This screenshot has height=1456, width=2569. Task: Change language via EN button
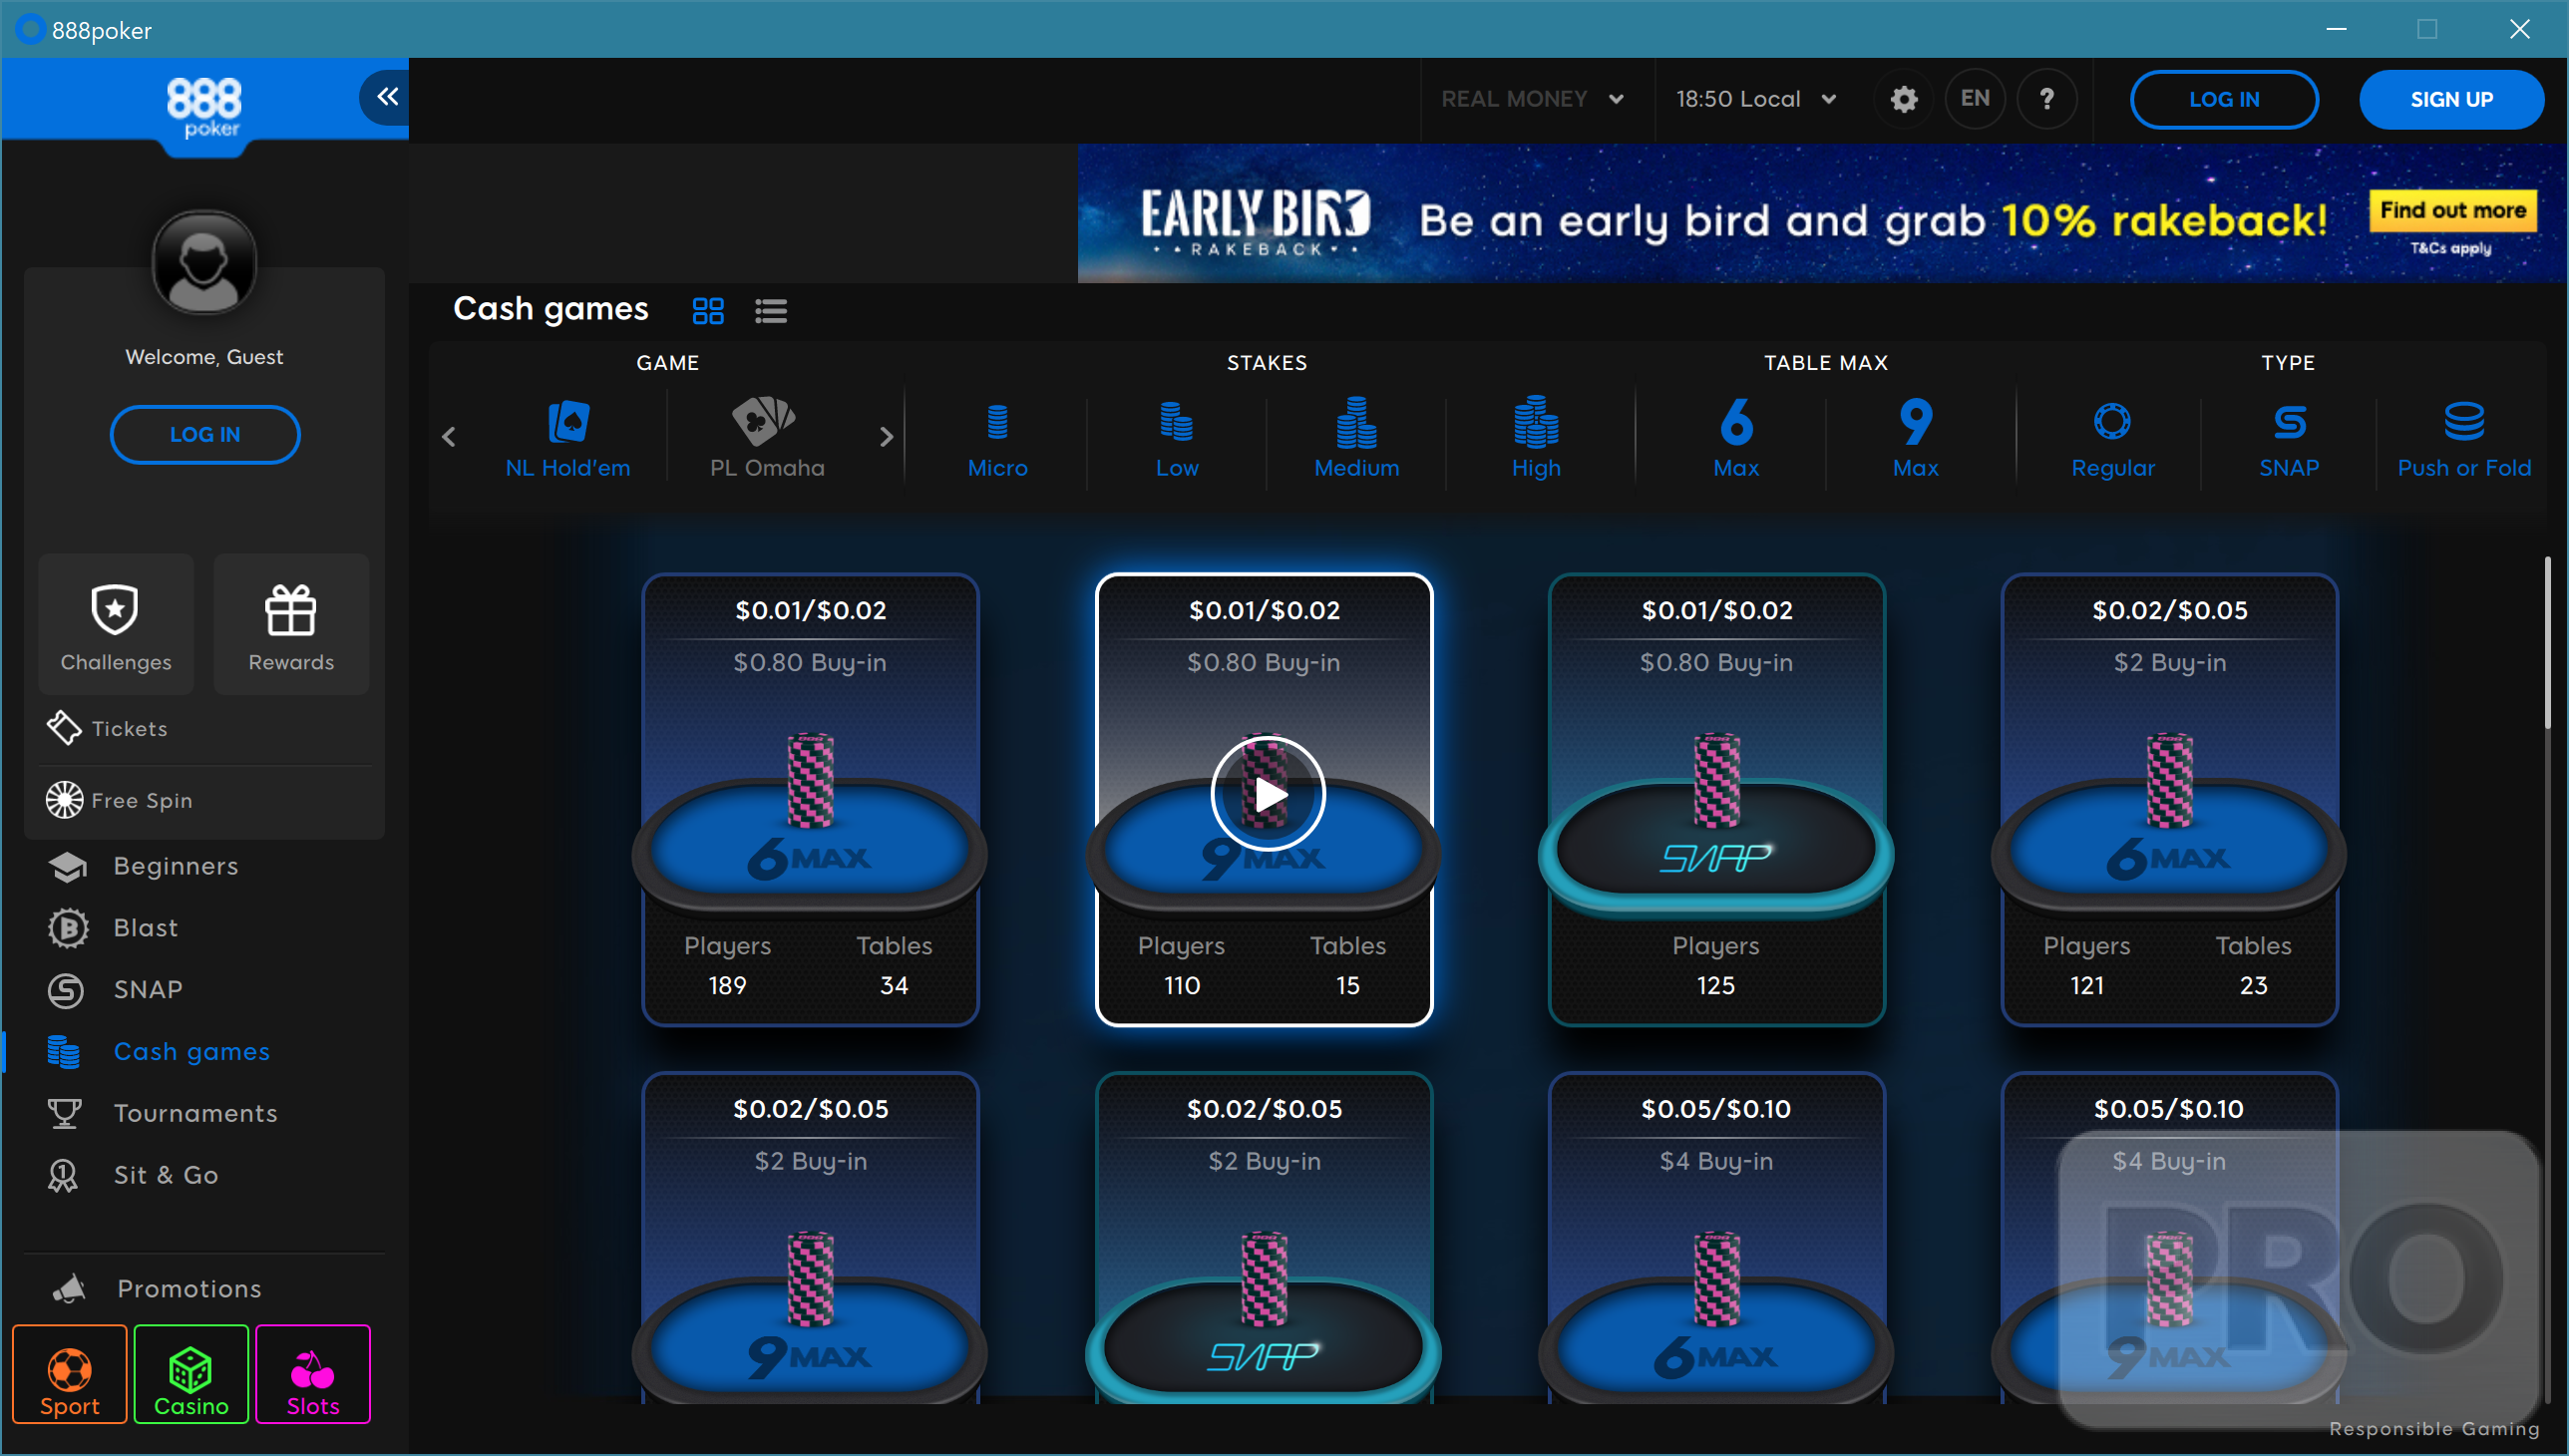(1974, 99)
